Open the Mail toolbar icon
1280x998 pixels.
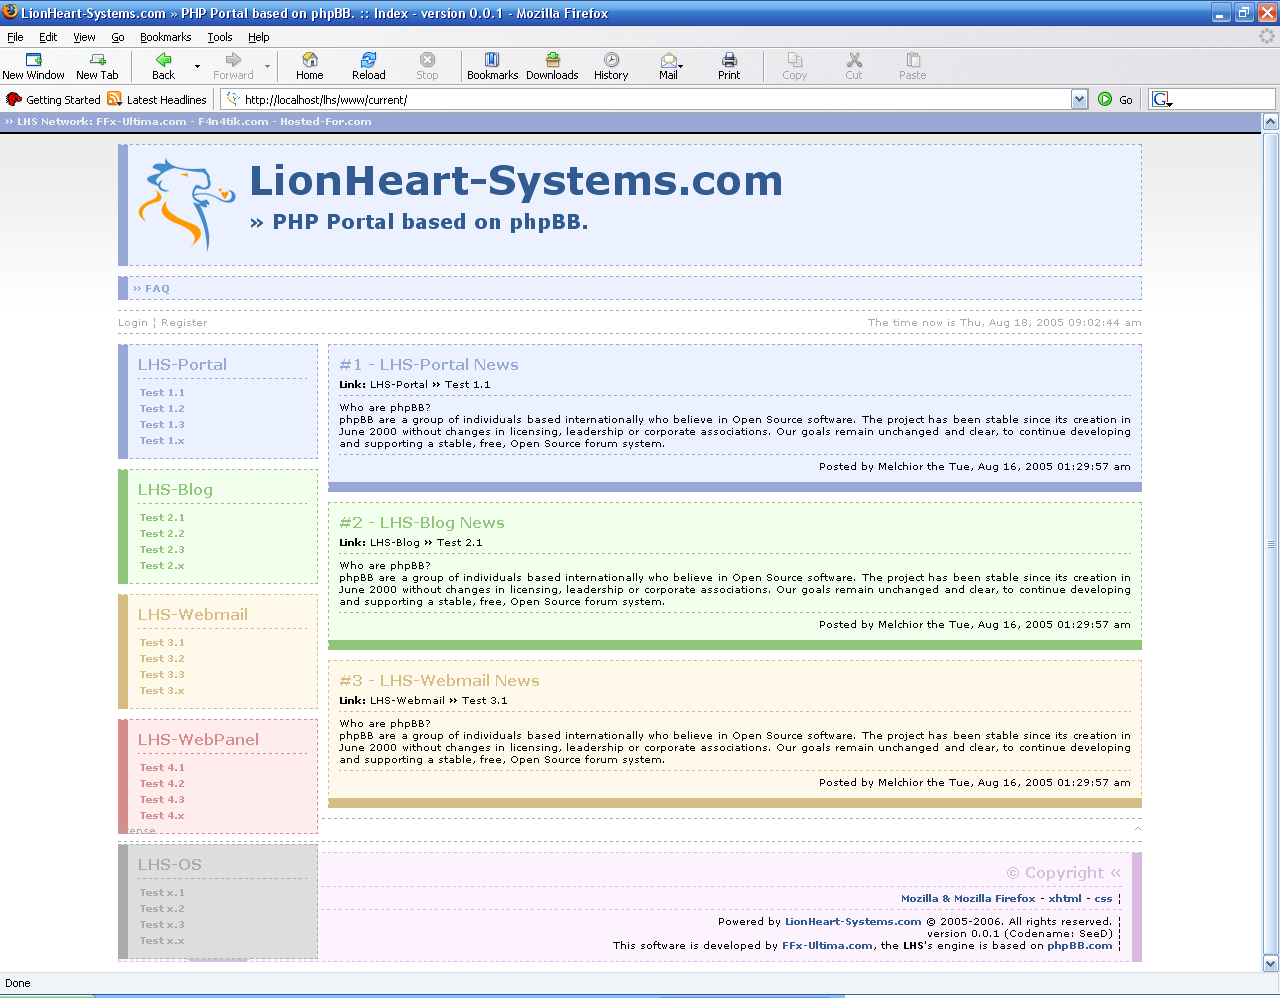pos(668,67)
